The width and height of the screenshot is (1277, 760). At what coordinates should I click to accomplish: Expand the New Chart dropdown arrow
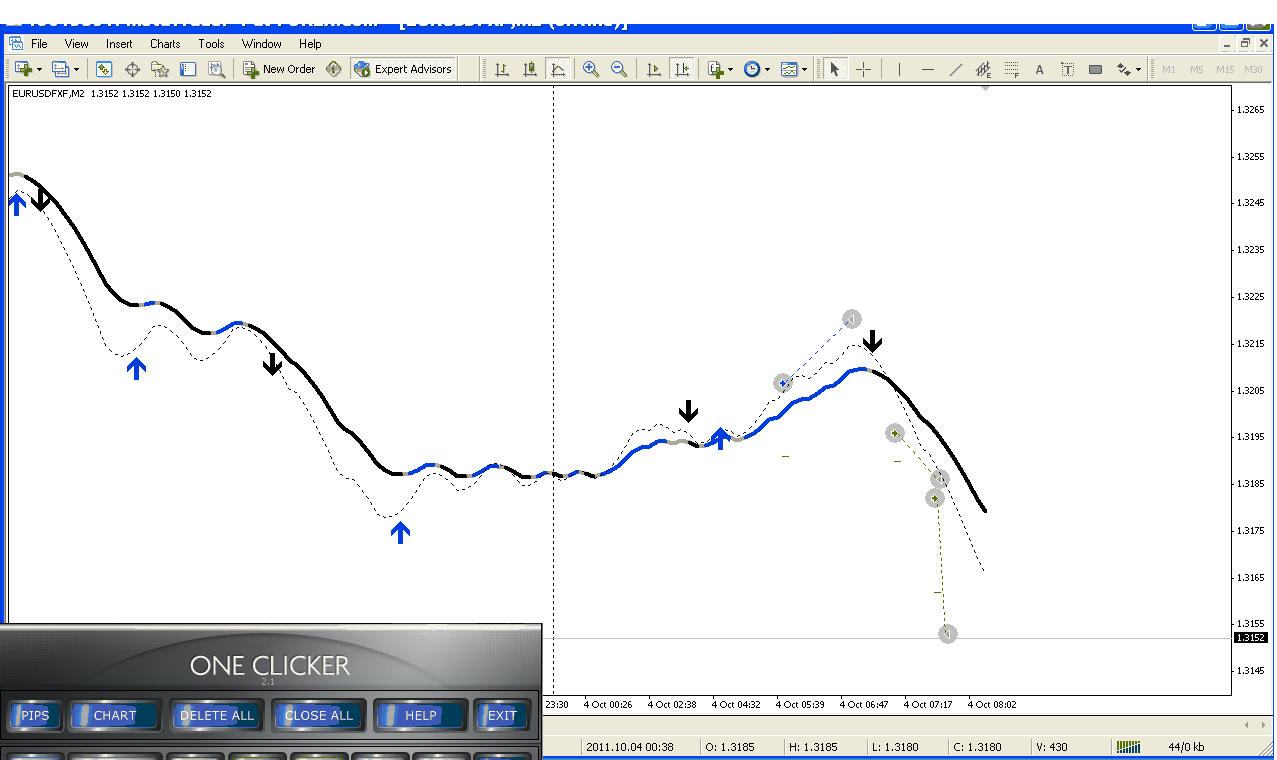[39, 70]
